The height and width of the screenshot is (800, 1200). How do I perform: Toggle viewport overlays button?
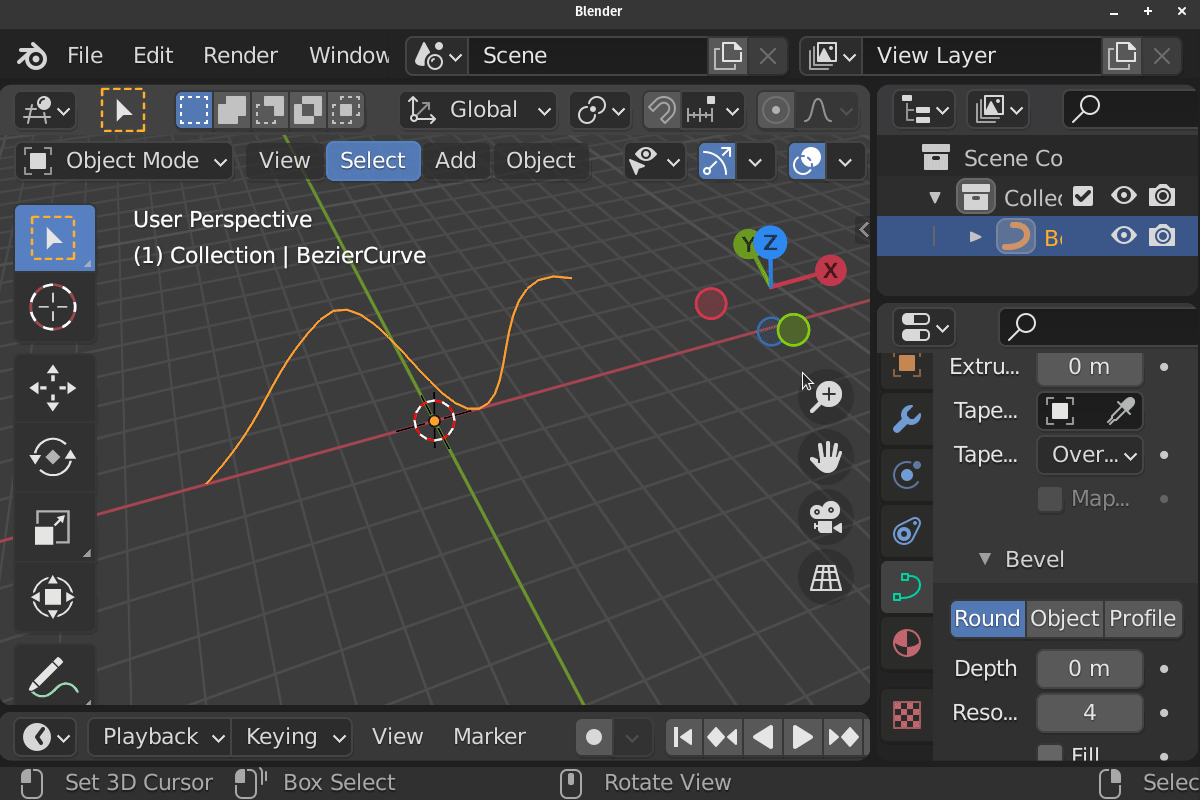808,161
